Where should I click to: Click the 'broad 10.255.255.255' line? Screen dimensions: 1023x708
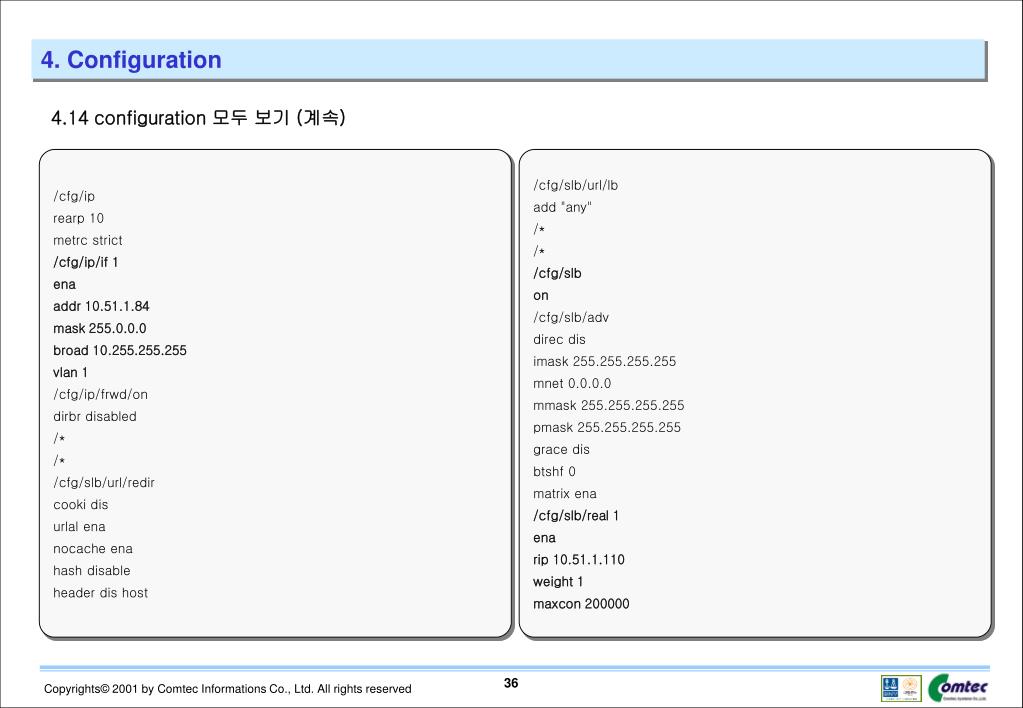tap(120, 350)
